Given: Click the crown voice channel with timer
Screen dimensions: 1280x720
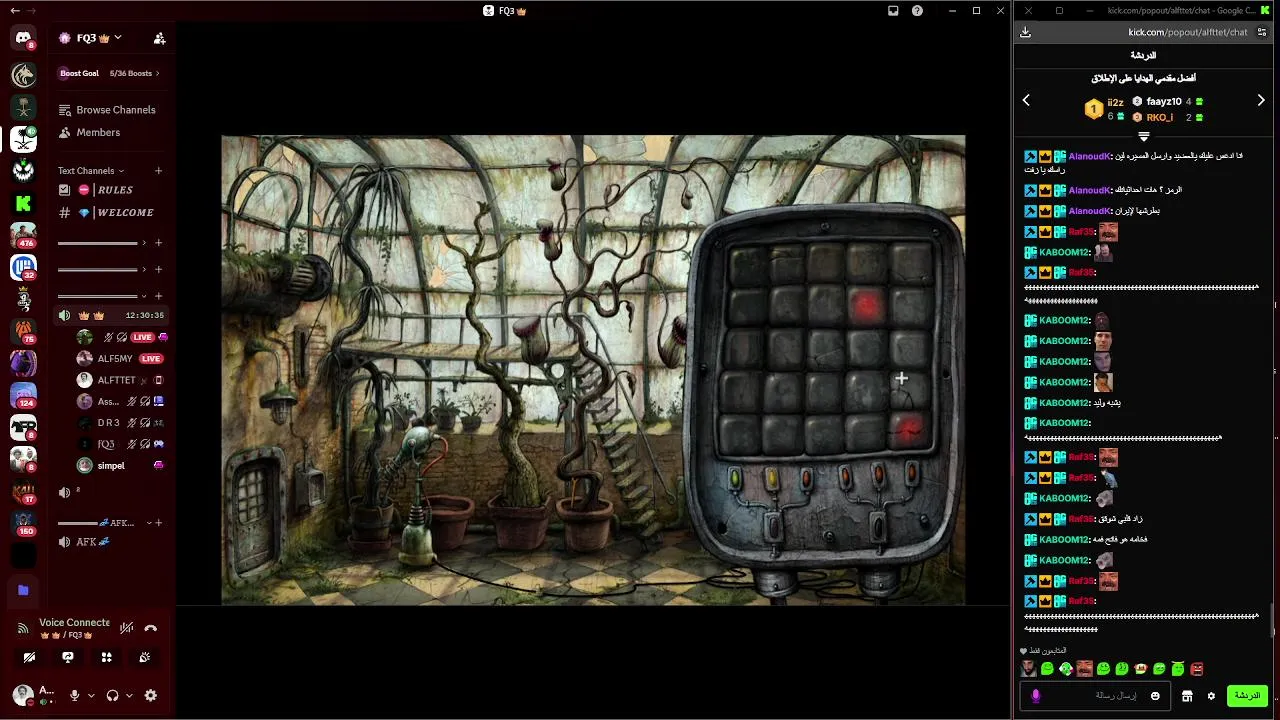Looking at the screenshot, I should (x=110, y=315).
